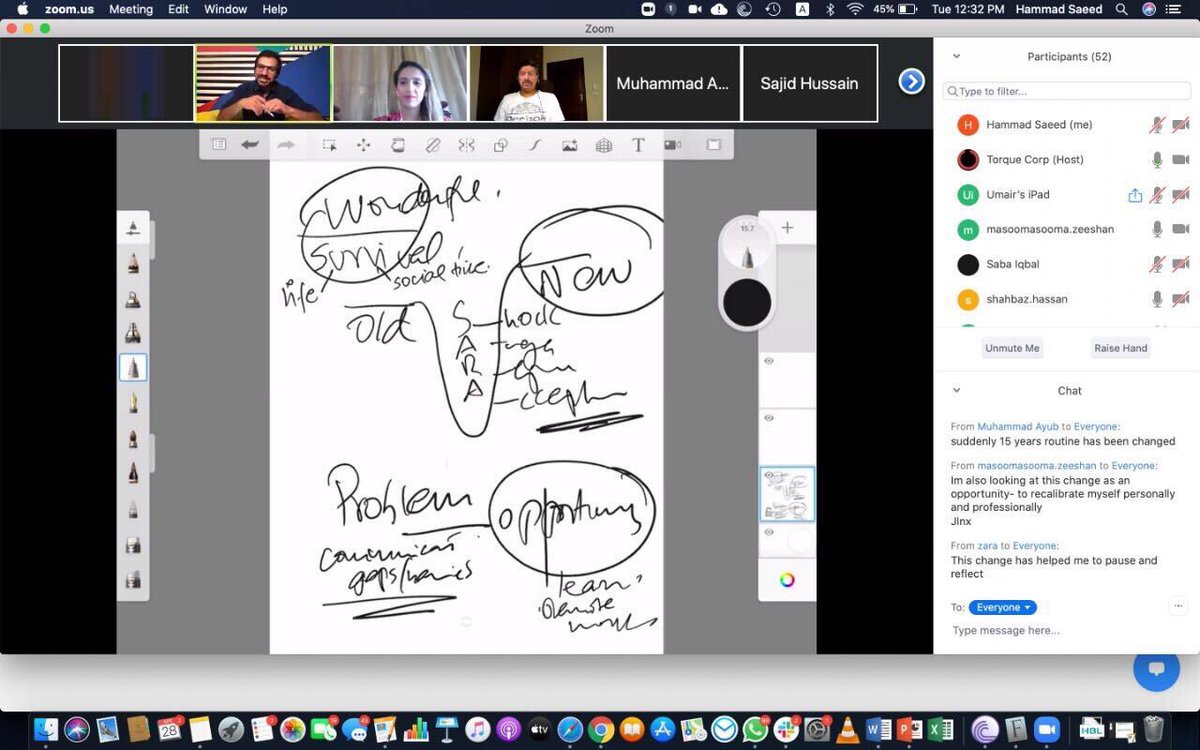Viewport: 1200px width, 750px height.
Task: Click the import image icon
Action: [x=569, y=145]
